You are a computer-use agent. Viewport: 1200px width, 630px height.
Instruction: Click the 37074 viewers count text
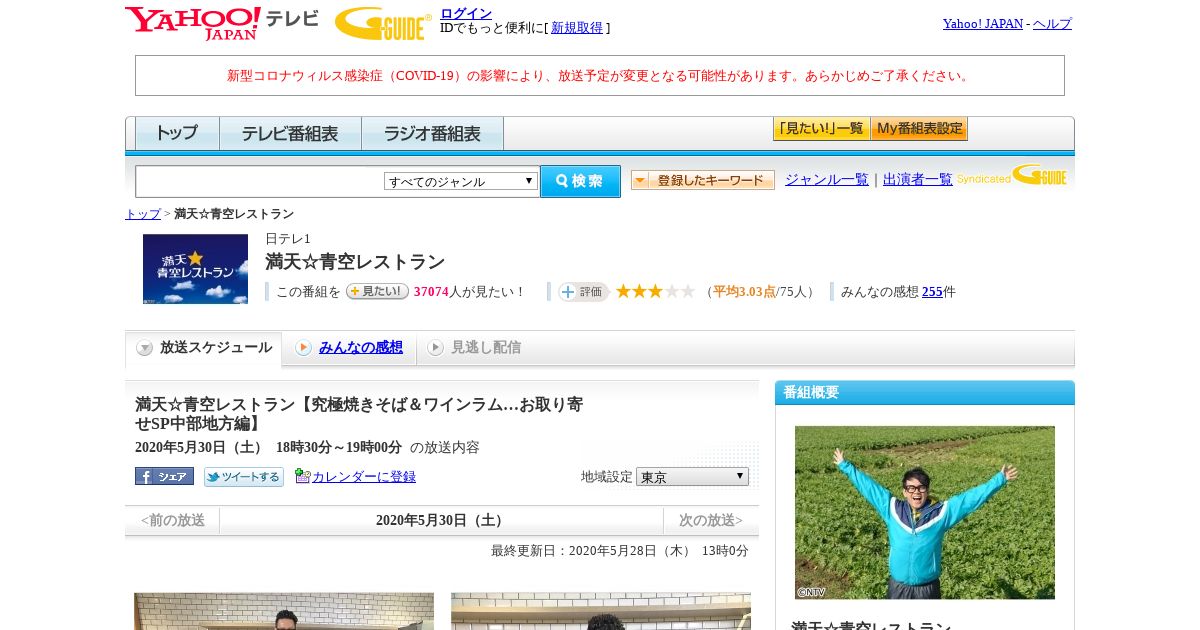(x=431, y=292)
